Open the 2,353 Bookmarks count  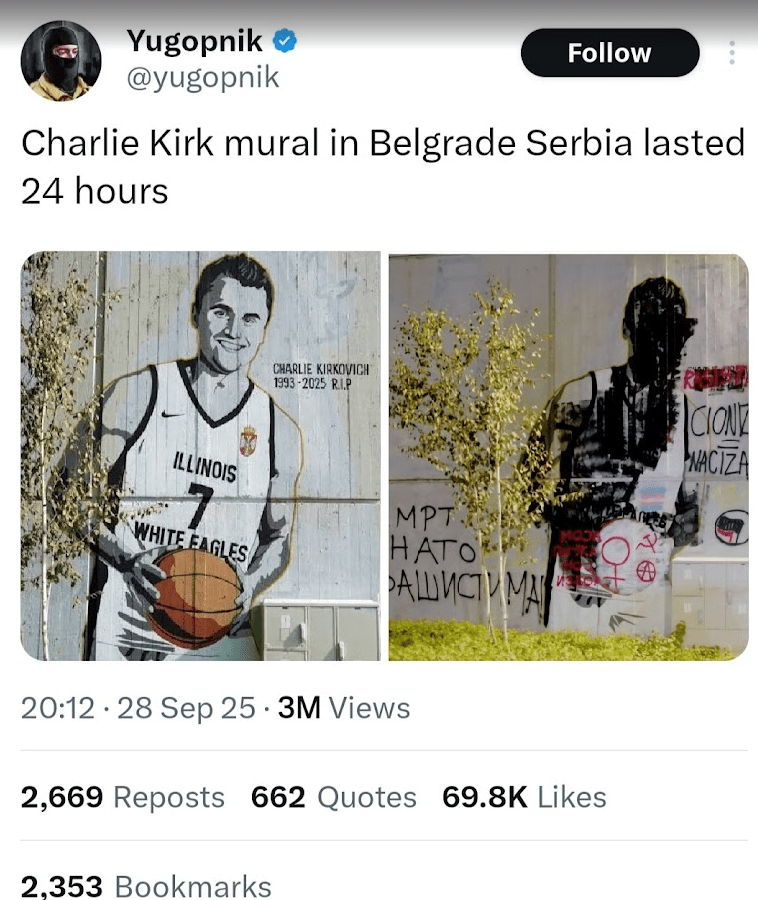[146, 886]
